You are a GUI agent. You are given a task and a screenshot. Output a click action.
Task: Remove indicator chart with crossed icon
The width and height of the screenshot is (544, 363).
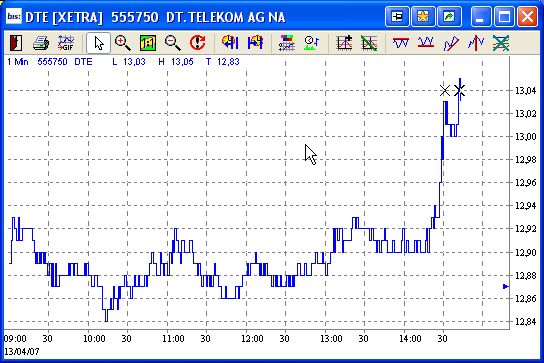[x=369, y=43]
